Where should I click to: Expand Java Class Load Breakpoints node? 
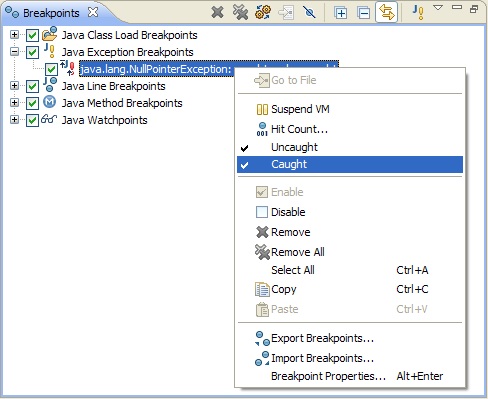click(x=14, y=34)
